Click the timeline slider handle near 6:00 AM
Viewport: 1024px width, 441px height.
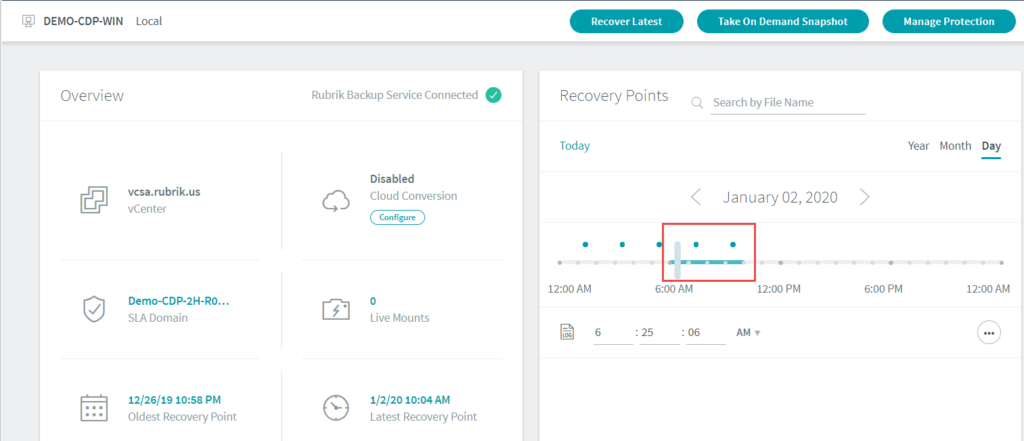(x=677, y=260)
